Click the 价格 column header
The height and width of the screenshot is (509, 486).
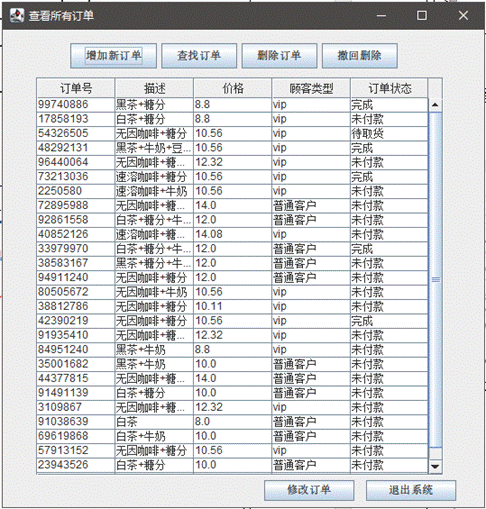click(233, 88)
